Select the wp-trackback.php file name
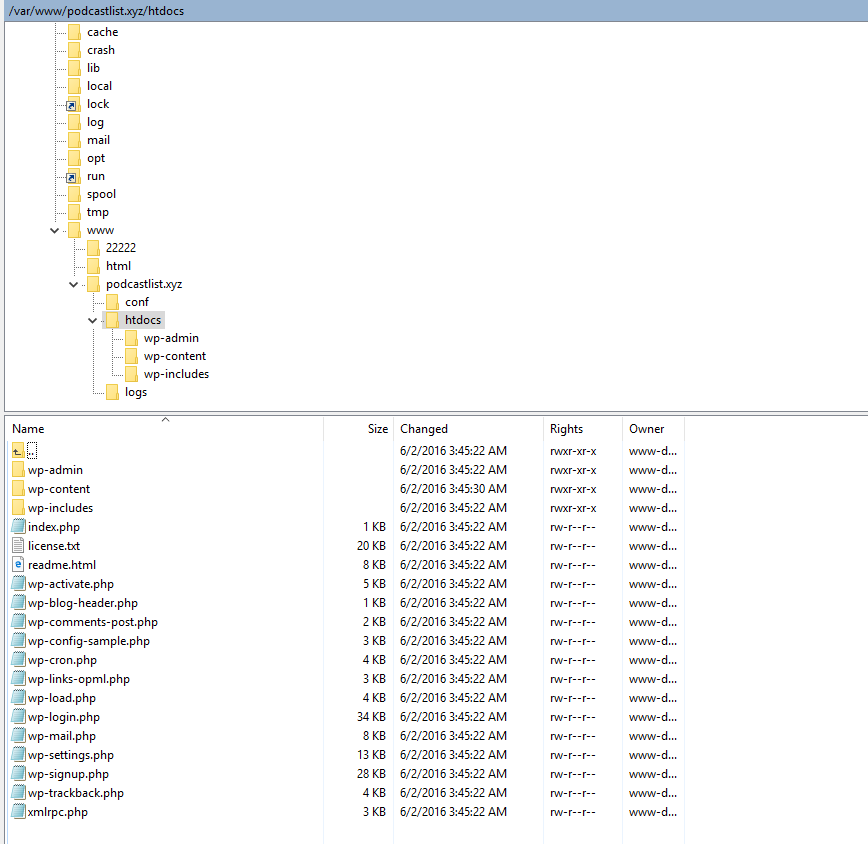The image size is (868, 844). [76, 793]
